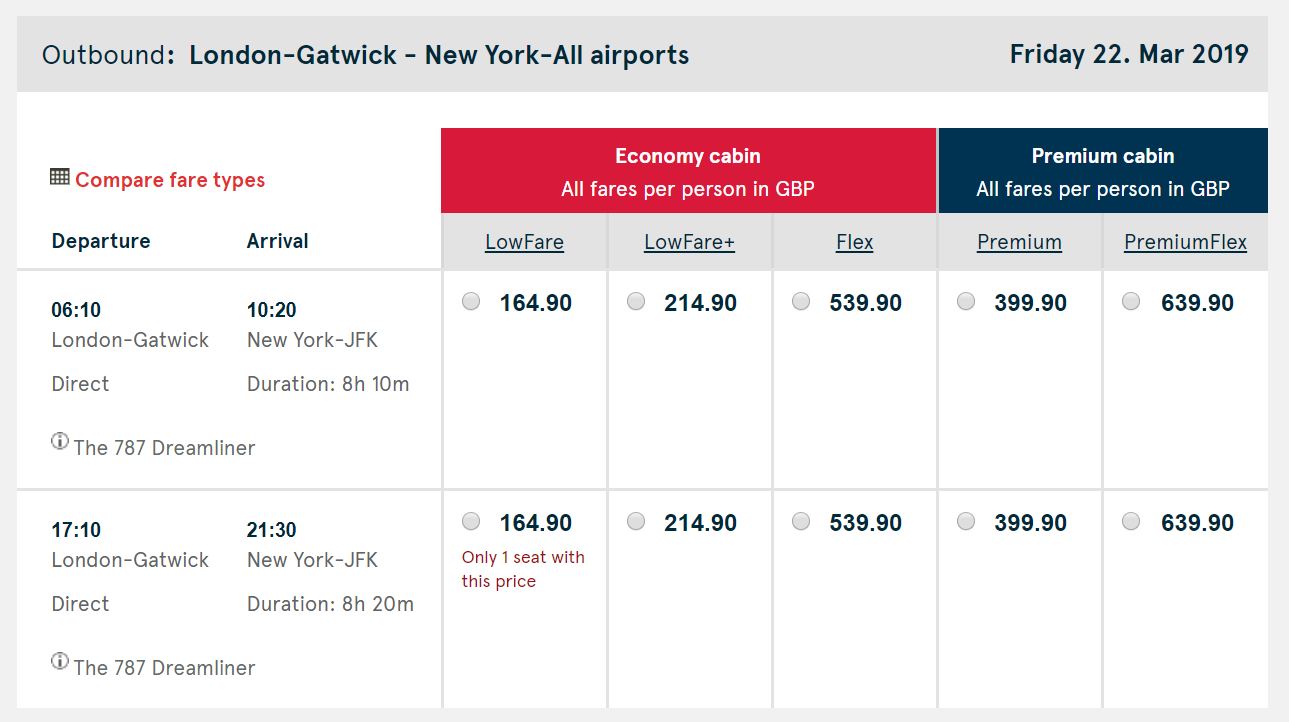Pick PremiumFlex 639.90 on the 17:10 flight
This screenshot has width=1289, height=722.
(x=1131, y=521)
